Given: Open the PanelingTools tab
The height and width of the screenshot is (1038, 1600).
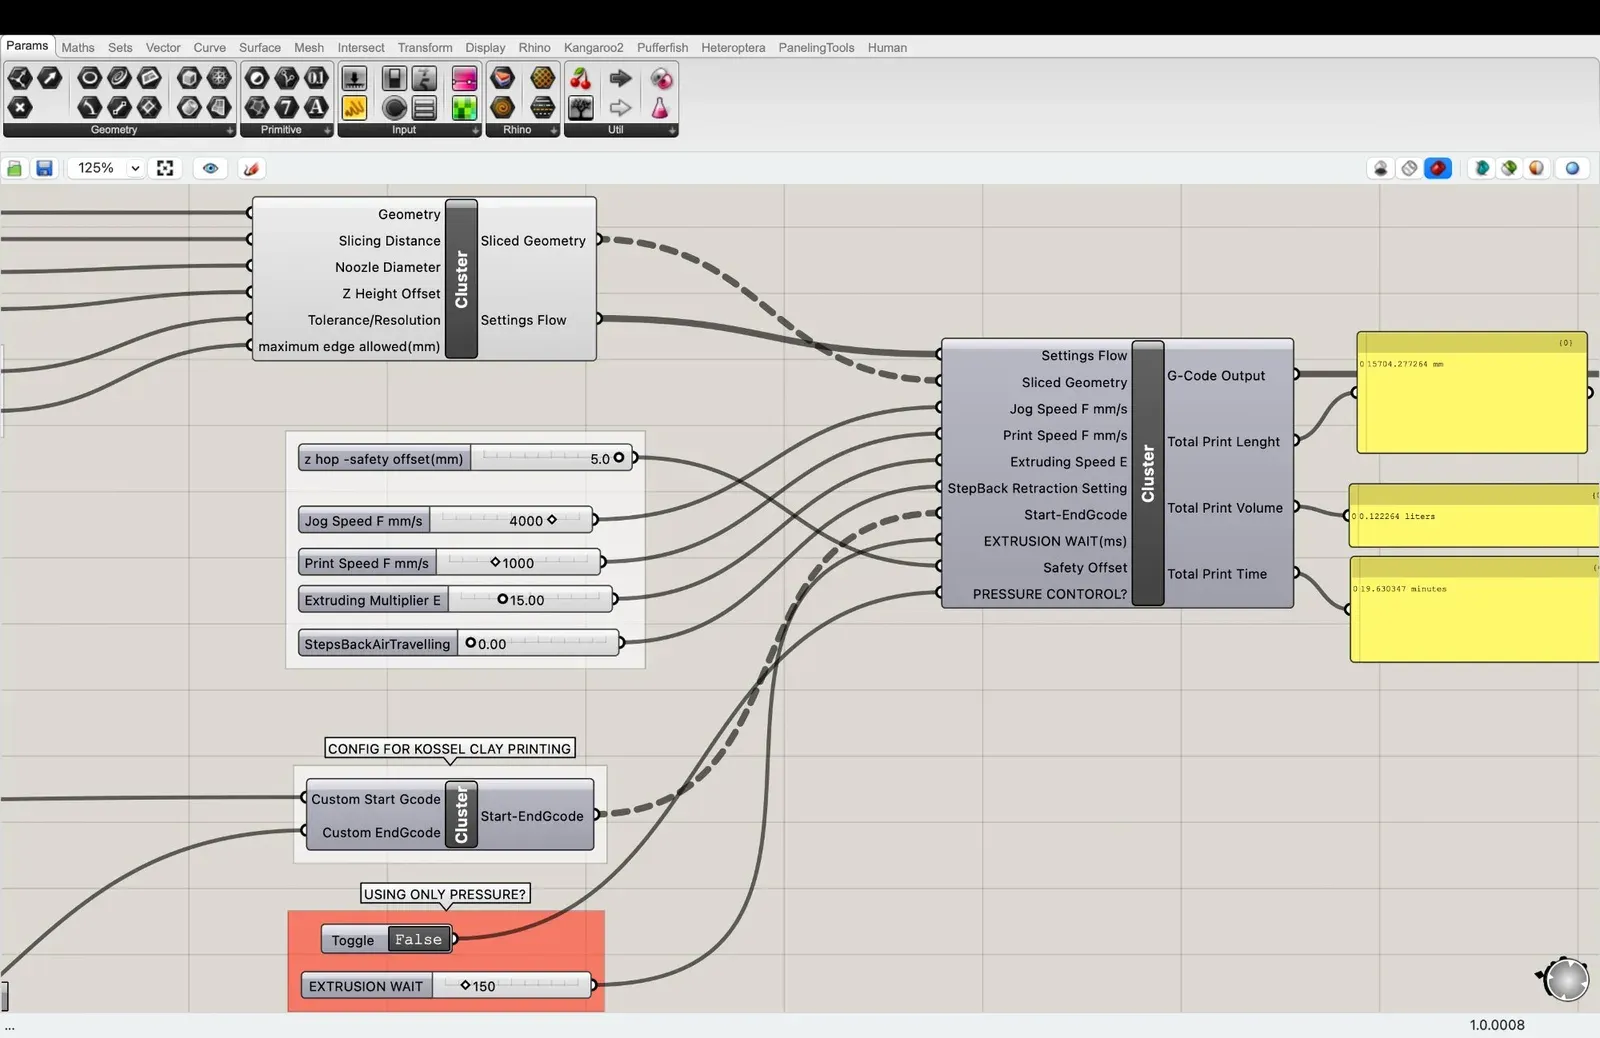Looking at the screenshot, I should [816, 47].
